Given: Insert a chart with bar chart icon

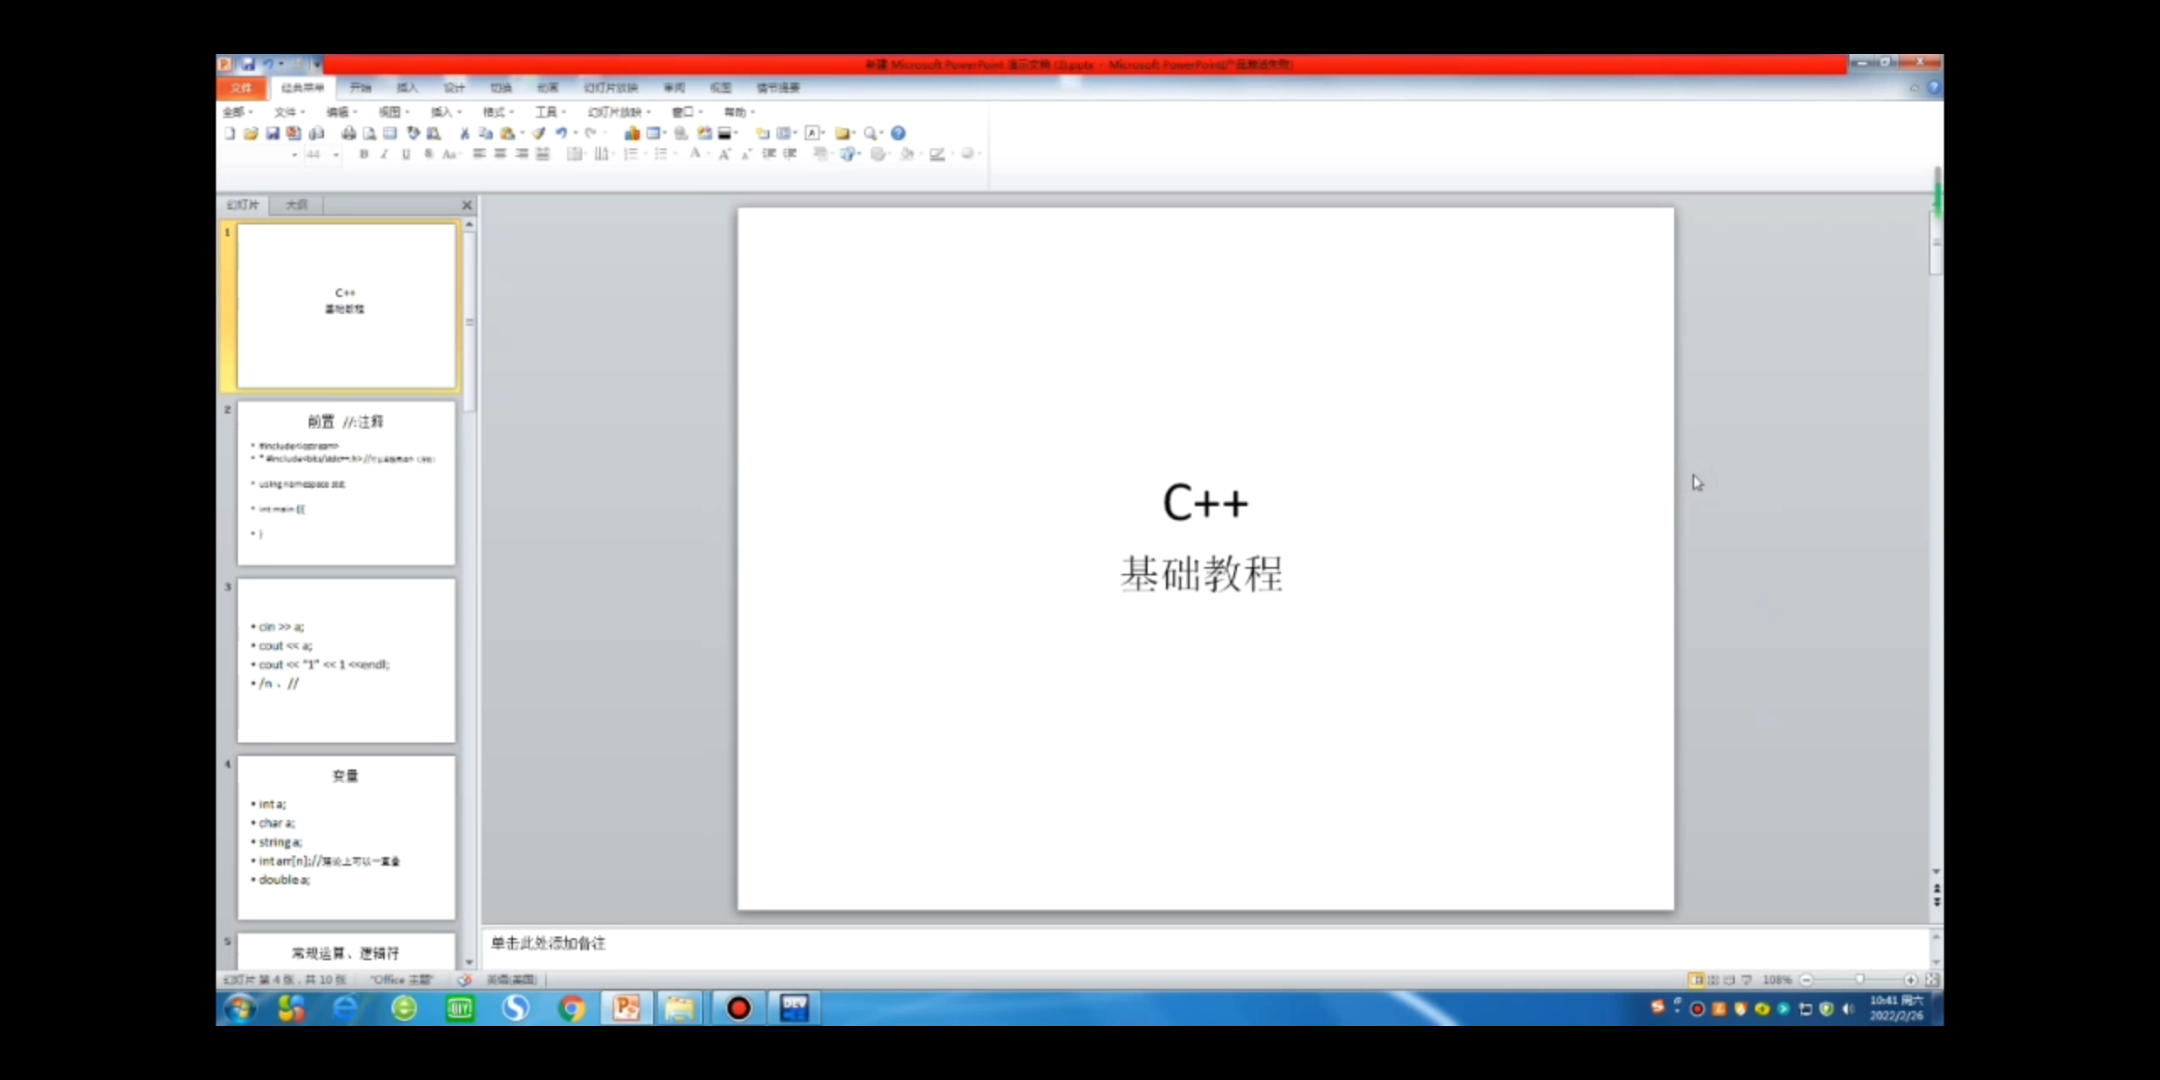Looking at the screenshot, I should click(632, 133).
